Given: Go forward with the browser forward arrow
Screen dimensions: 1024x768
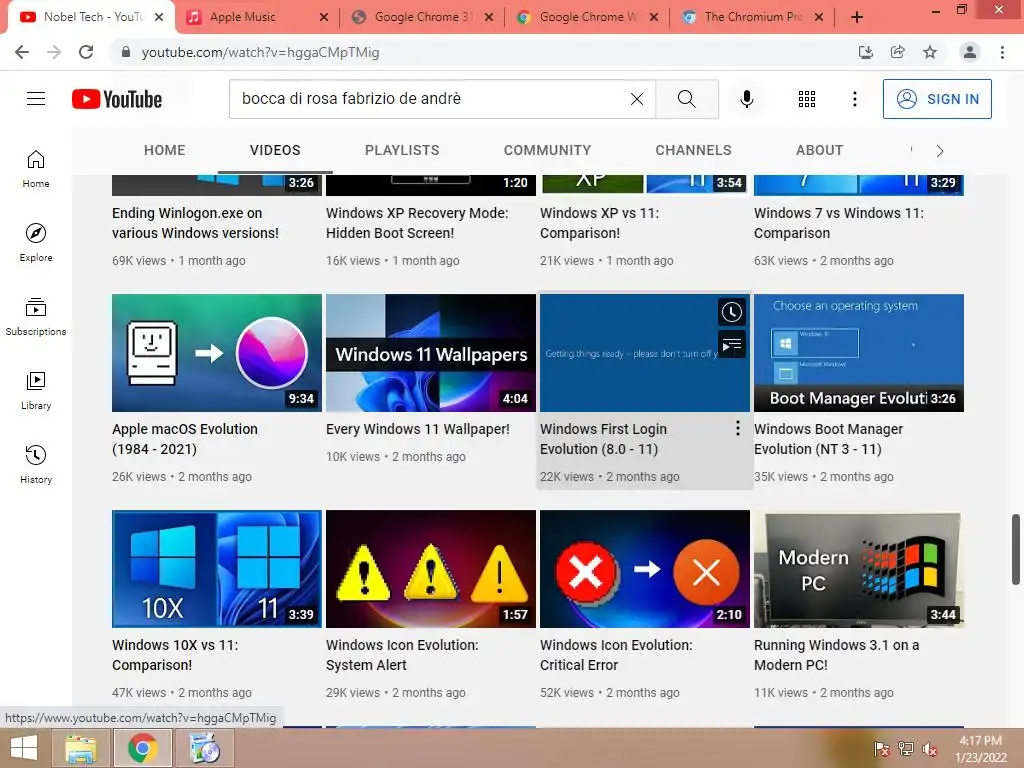Looking at the screenshot, I should click(x=54, y=52).
